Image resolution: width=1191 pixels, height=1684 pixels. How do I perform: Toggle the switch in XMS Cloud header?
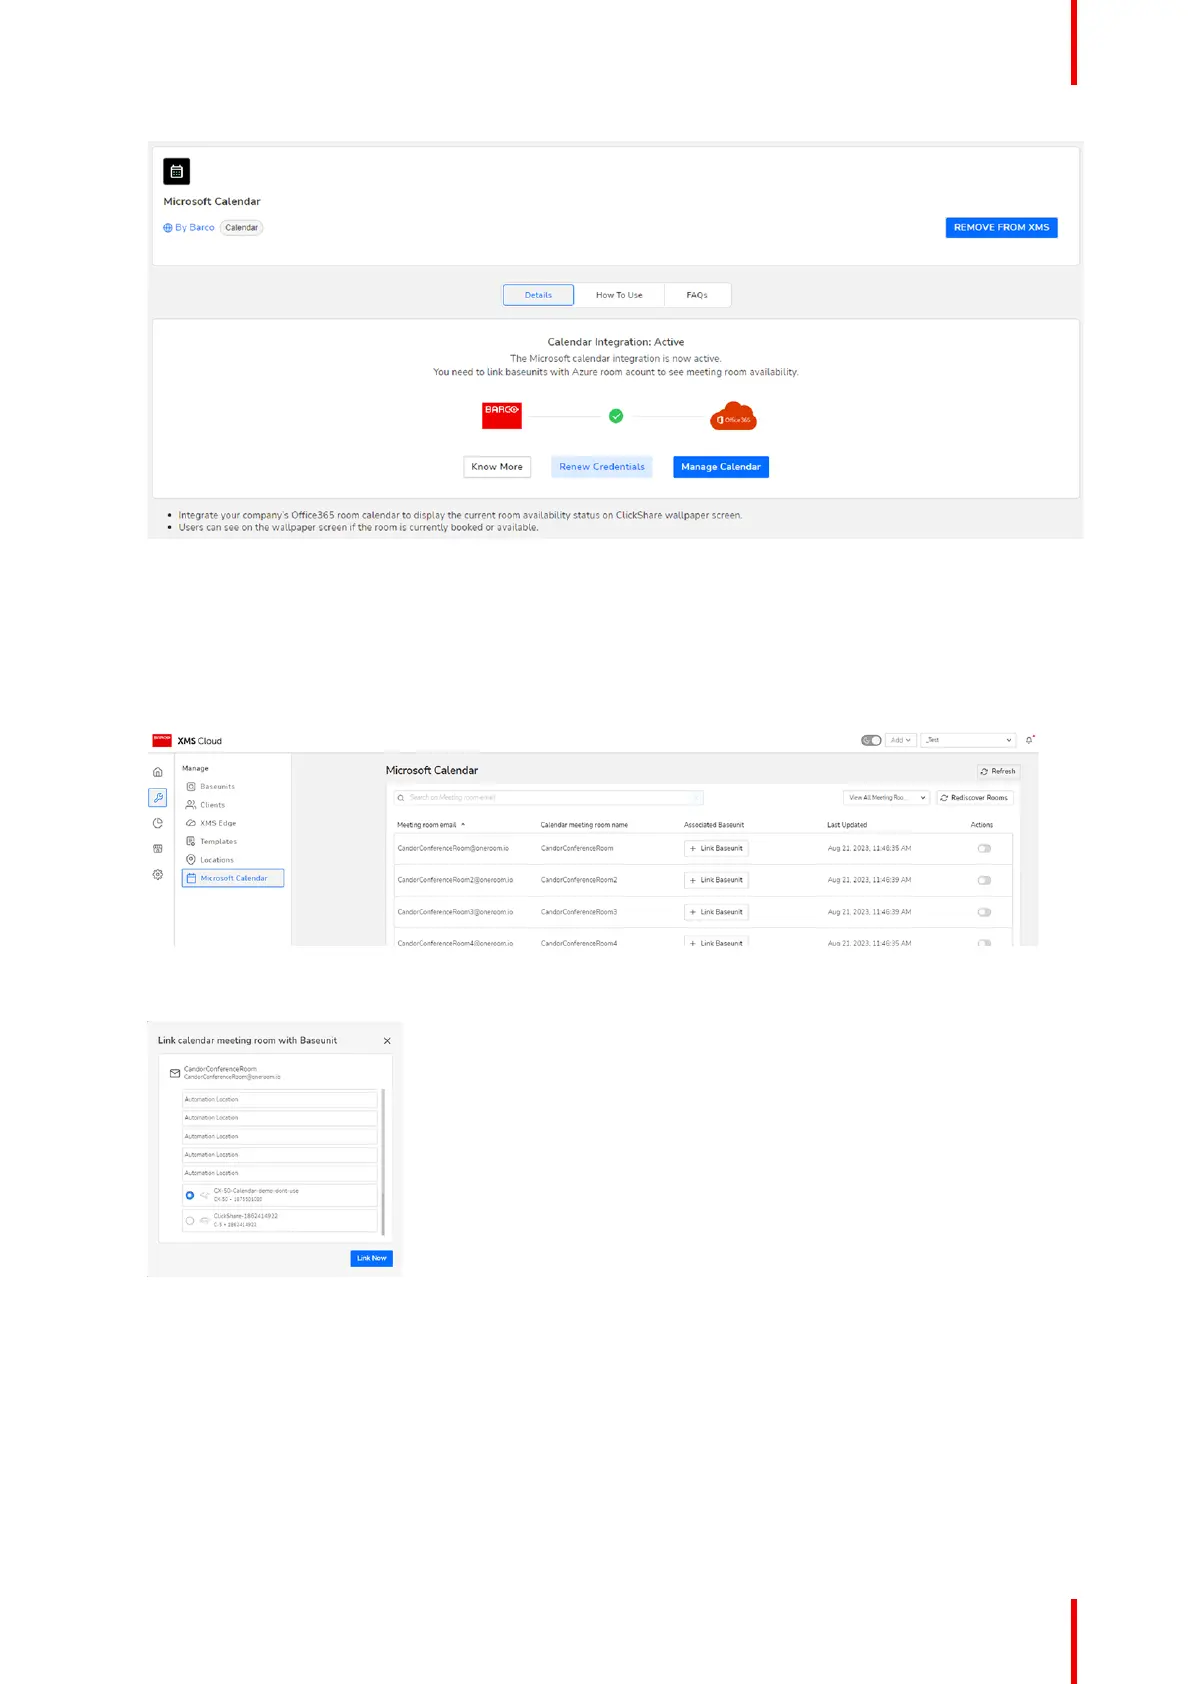[871, 740]
